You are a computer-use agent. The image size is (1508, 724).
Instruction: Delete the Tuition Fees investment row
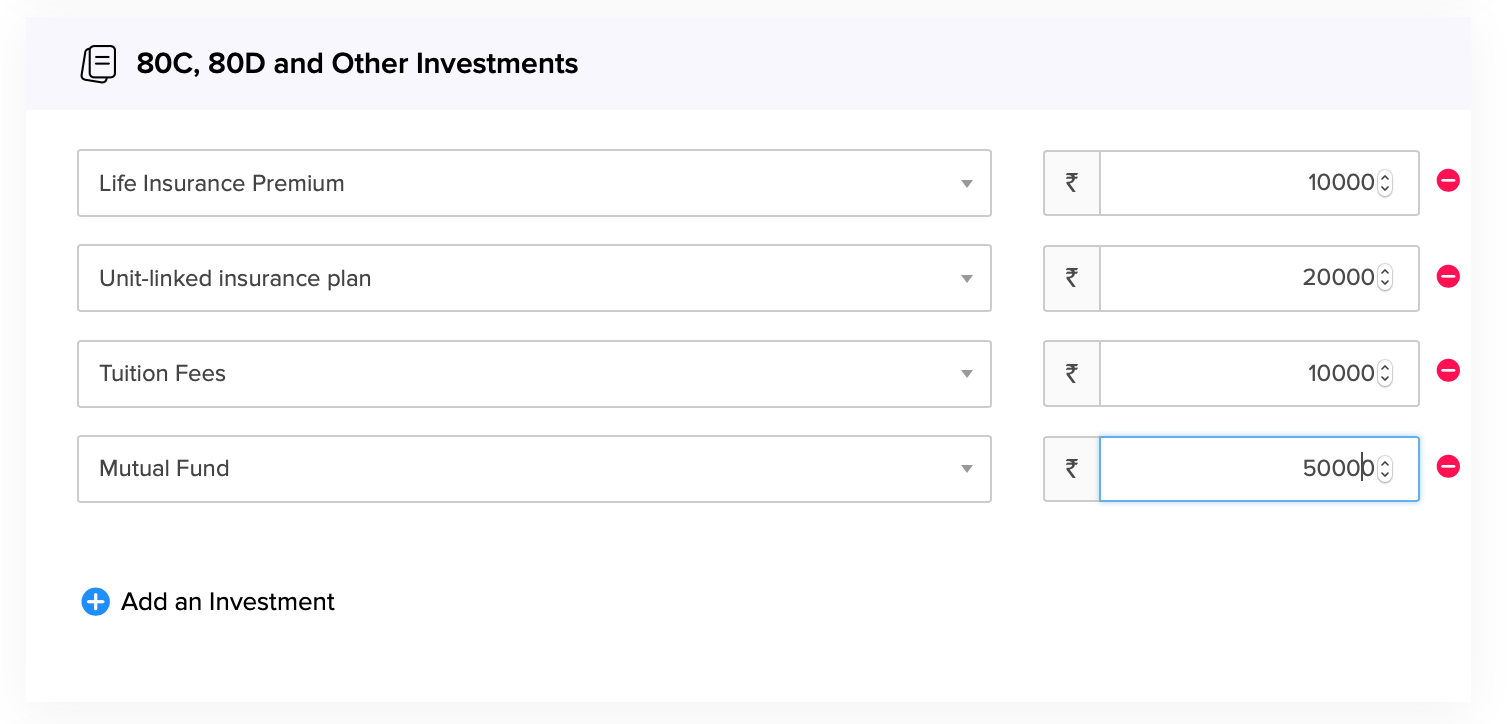1448,371
